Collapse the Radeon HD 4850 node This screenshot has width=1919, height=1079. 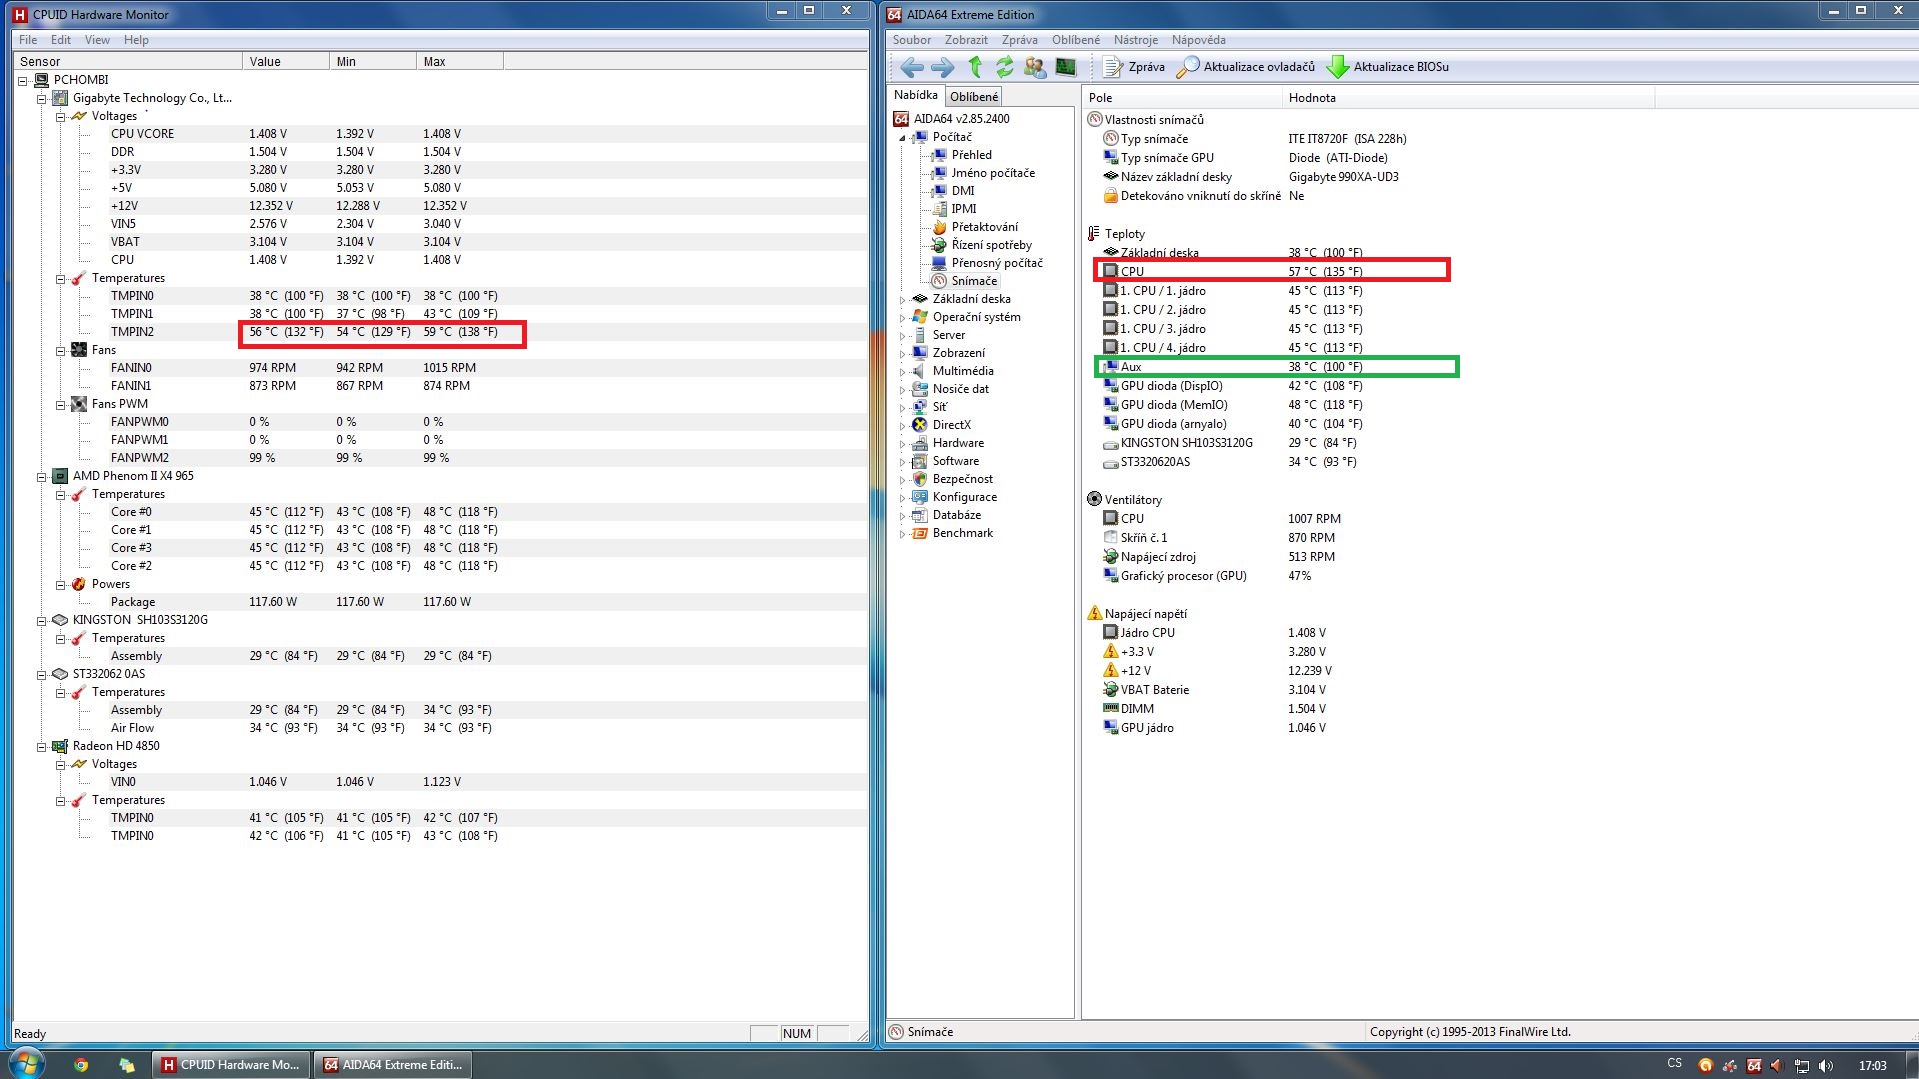coord(42,746)
